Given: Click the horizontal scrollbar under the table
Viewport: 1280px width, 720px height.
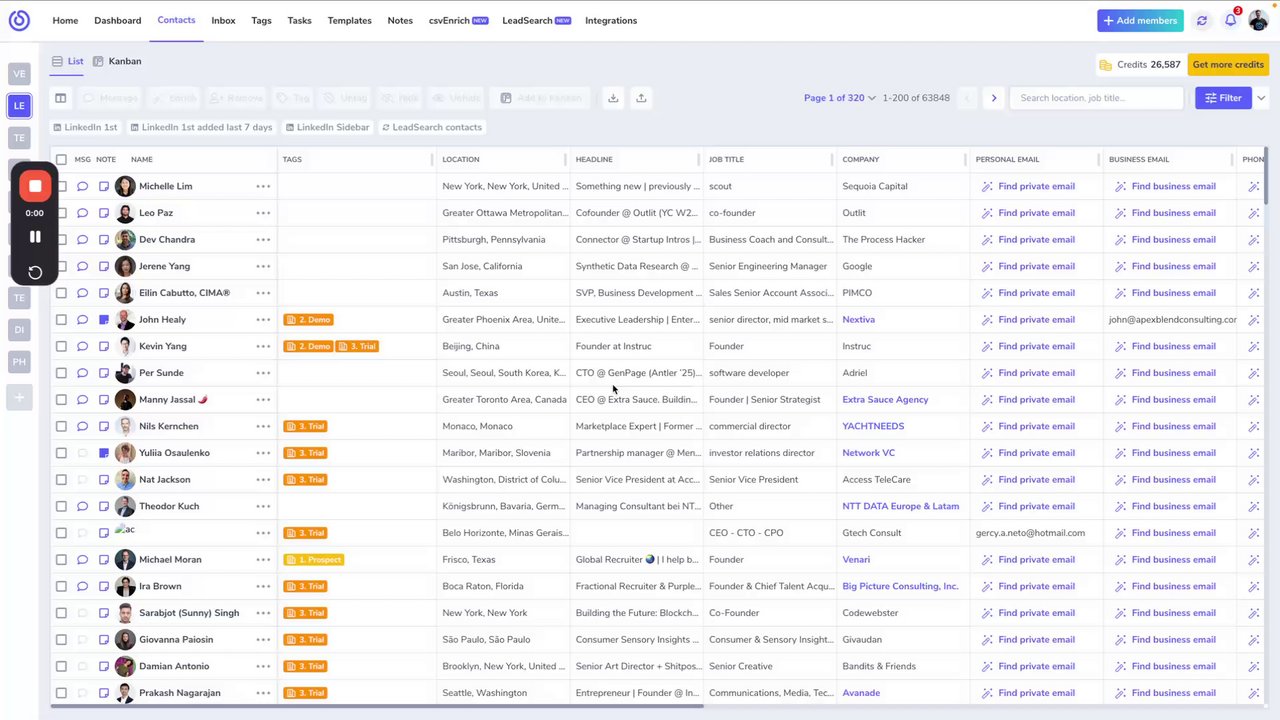Looking at the screenshot, I should pyautogui.click(x=376, y=706).
